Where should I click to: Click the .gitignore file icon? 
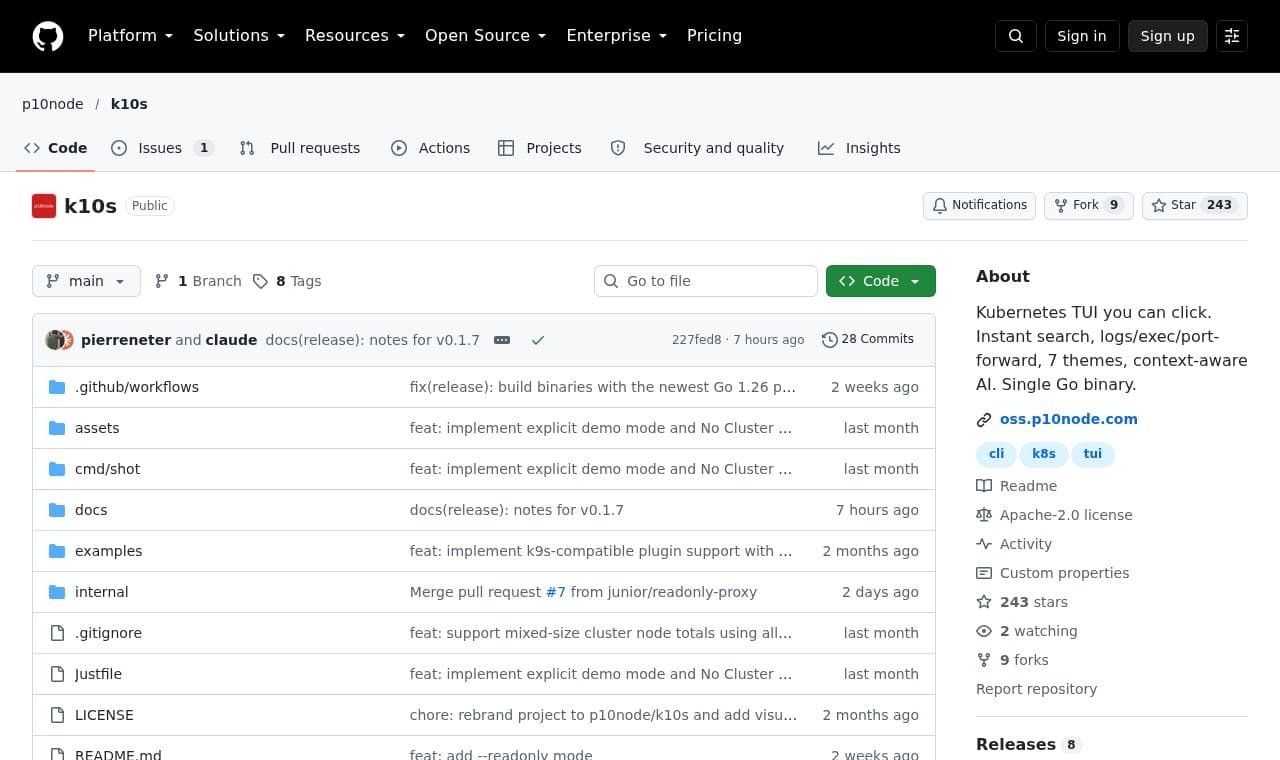pos(57,633)
